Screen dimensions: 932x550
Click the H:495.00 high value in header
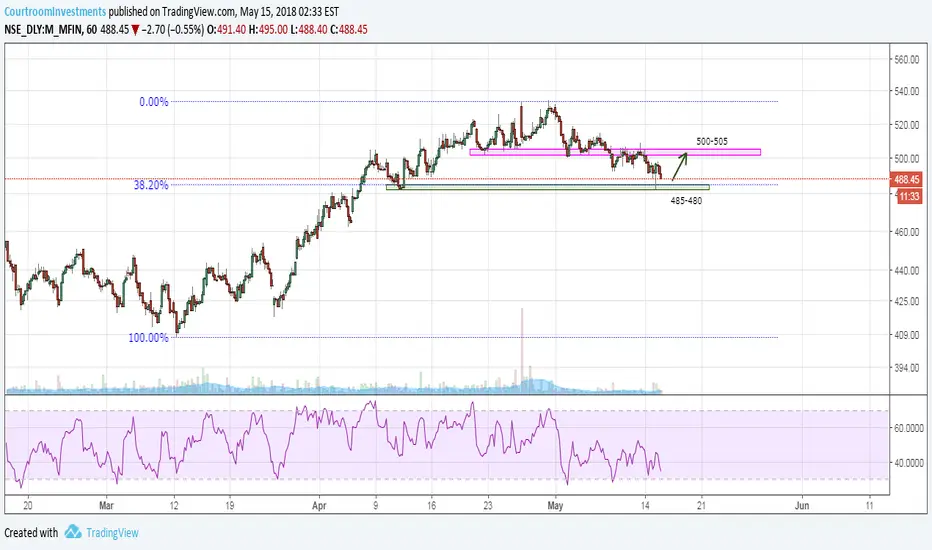(x=268, y=29)
